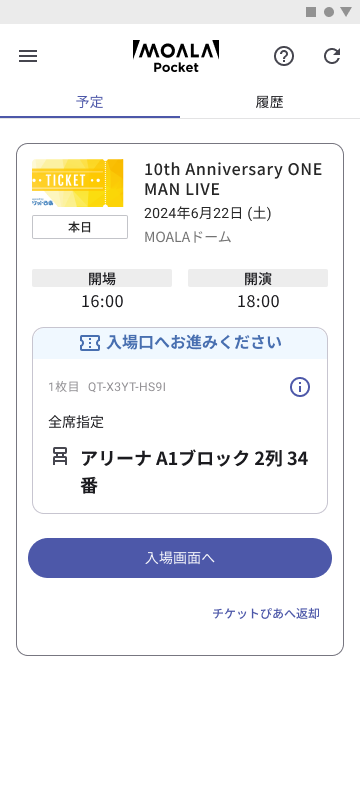Click ticket code QT-X3YT-HS9I
This screenshot has height=800, width=360.
127,387
